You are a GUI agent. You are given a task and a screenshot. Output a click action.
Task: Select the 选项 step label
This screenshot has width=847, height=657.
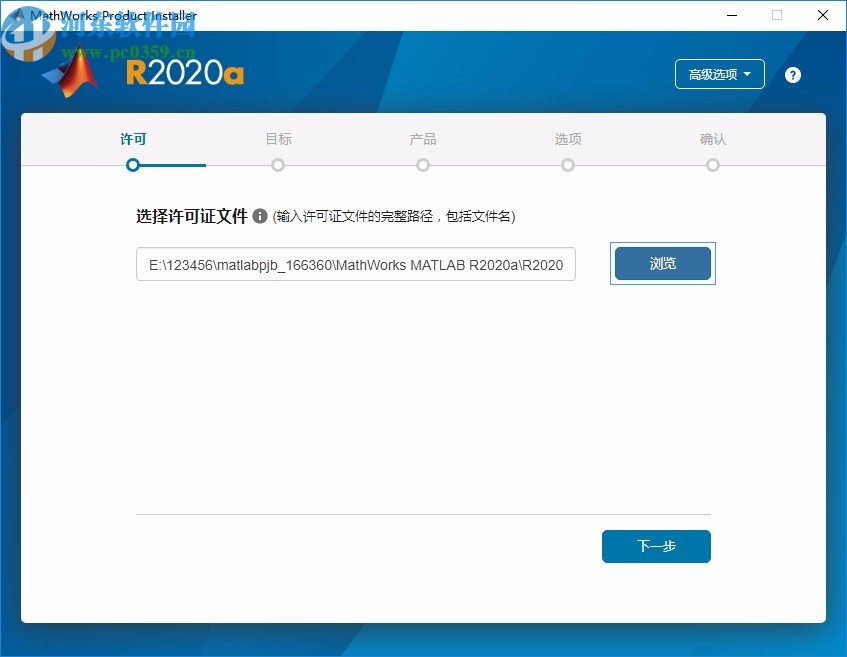(568, 139)
